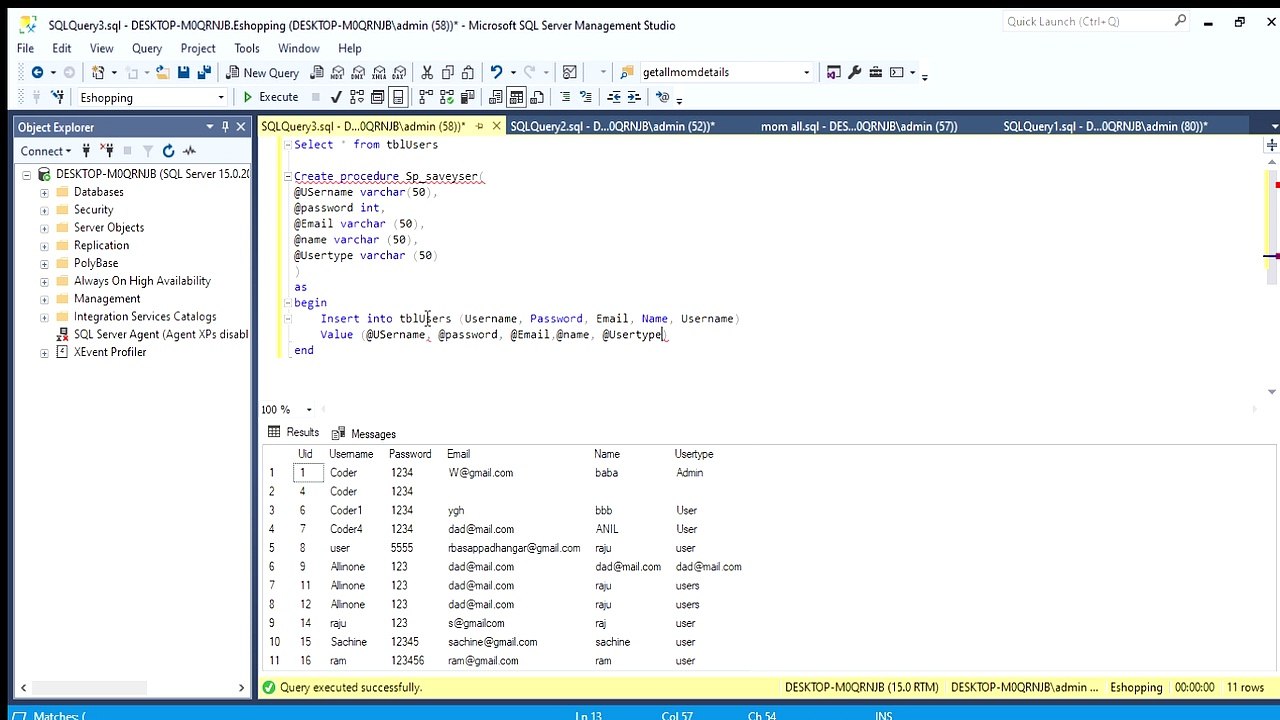The width and height of the screenshot is (1280, 720).
Task: Switch output to Results to File
Action: pos(537,97)
